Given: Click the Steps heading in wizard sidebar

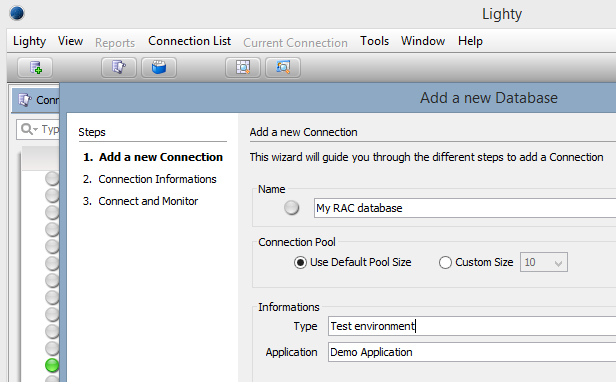Looking at the screenshot, I should pyautogui.click(x=92, y=132).
